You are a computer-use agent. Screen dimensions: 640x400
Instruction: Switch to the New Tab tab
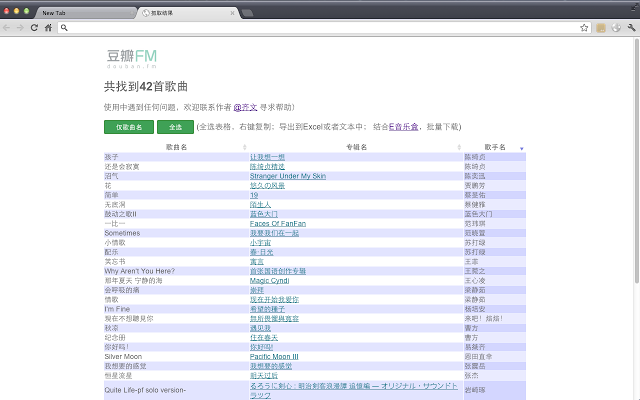tap(84, 13)
